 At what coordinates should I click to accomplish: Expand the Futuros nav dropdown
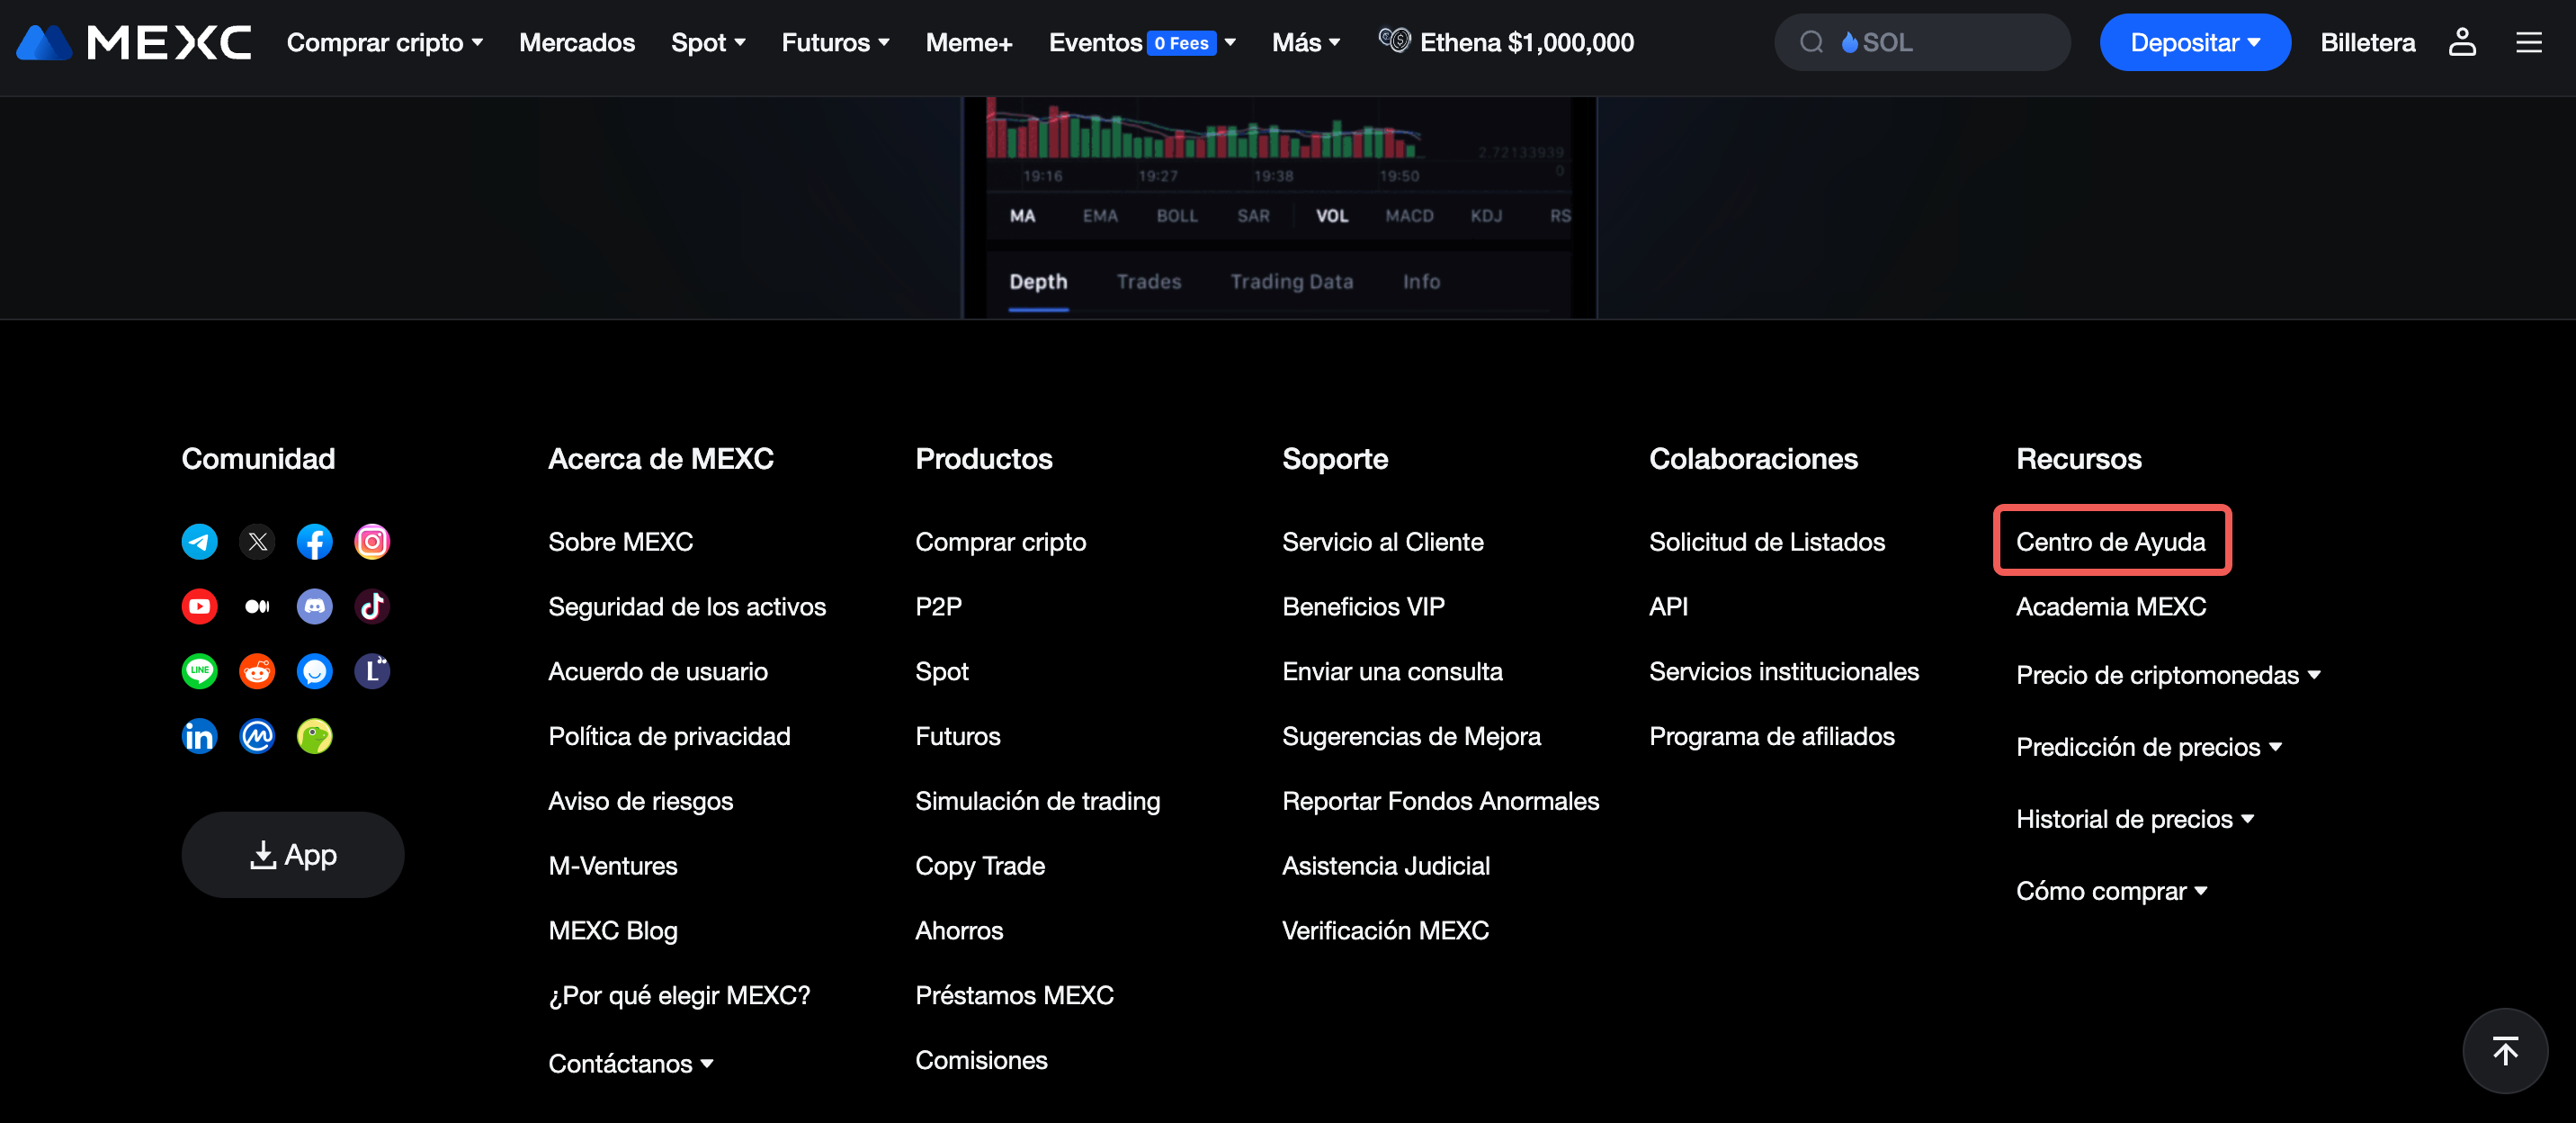pyautogui.click(x=835, y=42)
